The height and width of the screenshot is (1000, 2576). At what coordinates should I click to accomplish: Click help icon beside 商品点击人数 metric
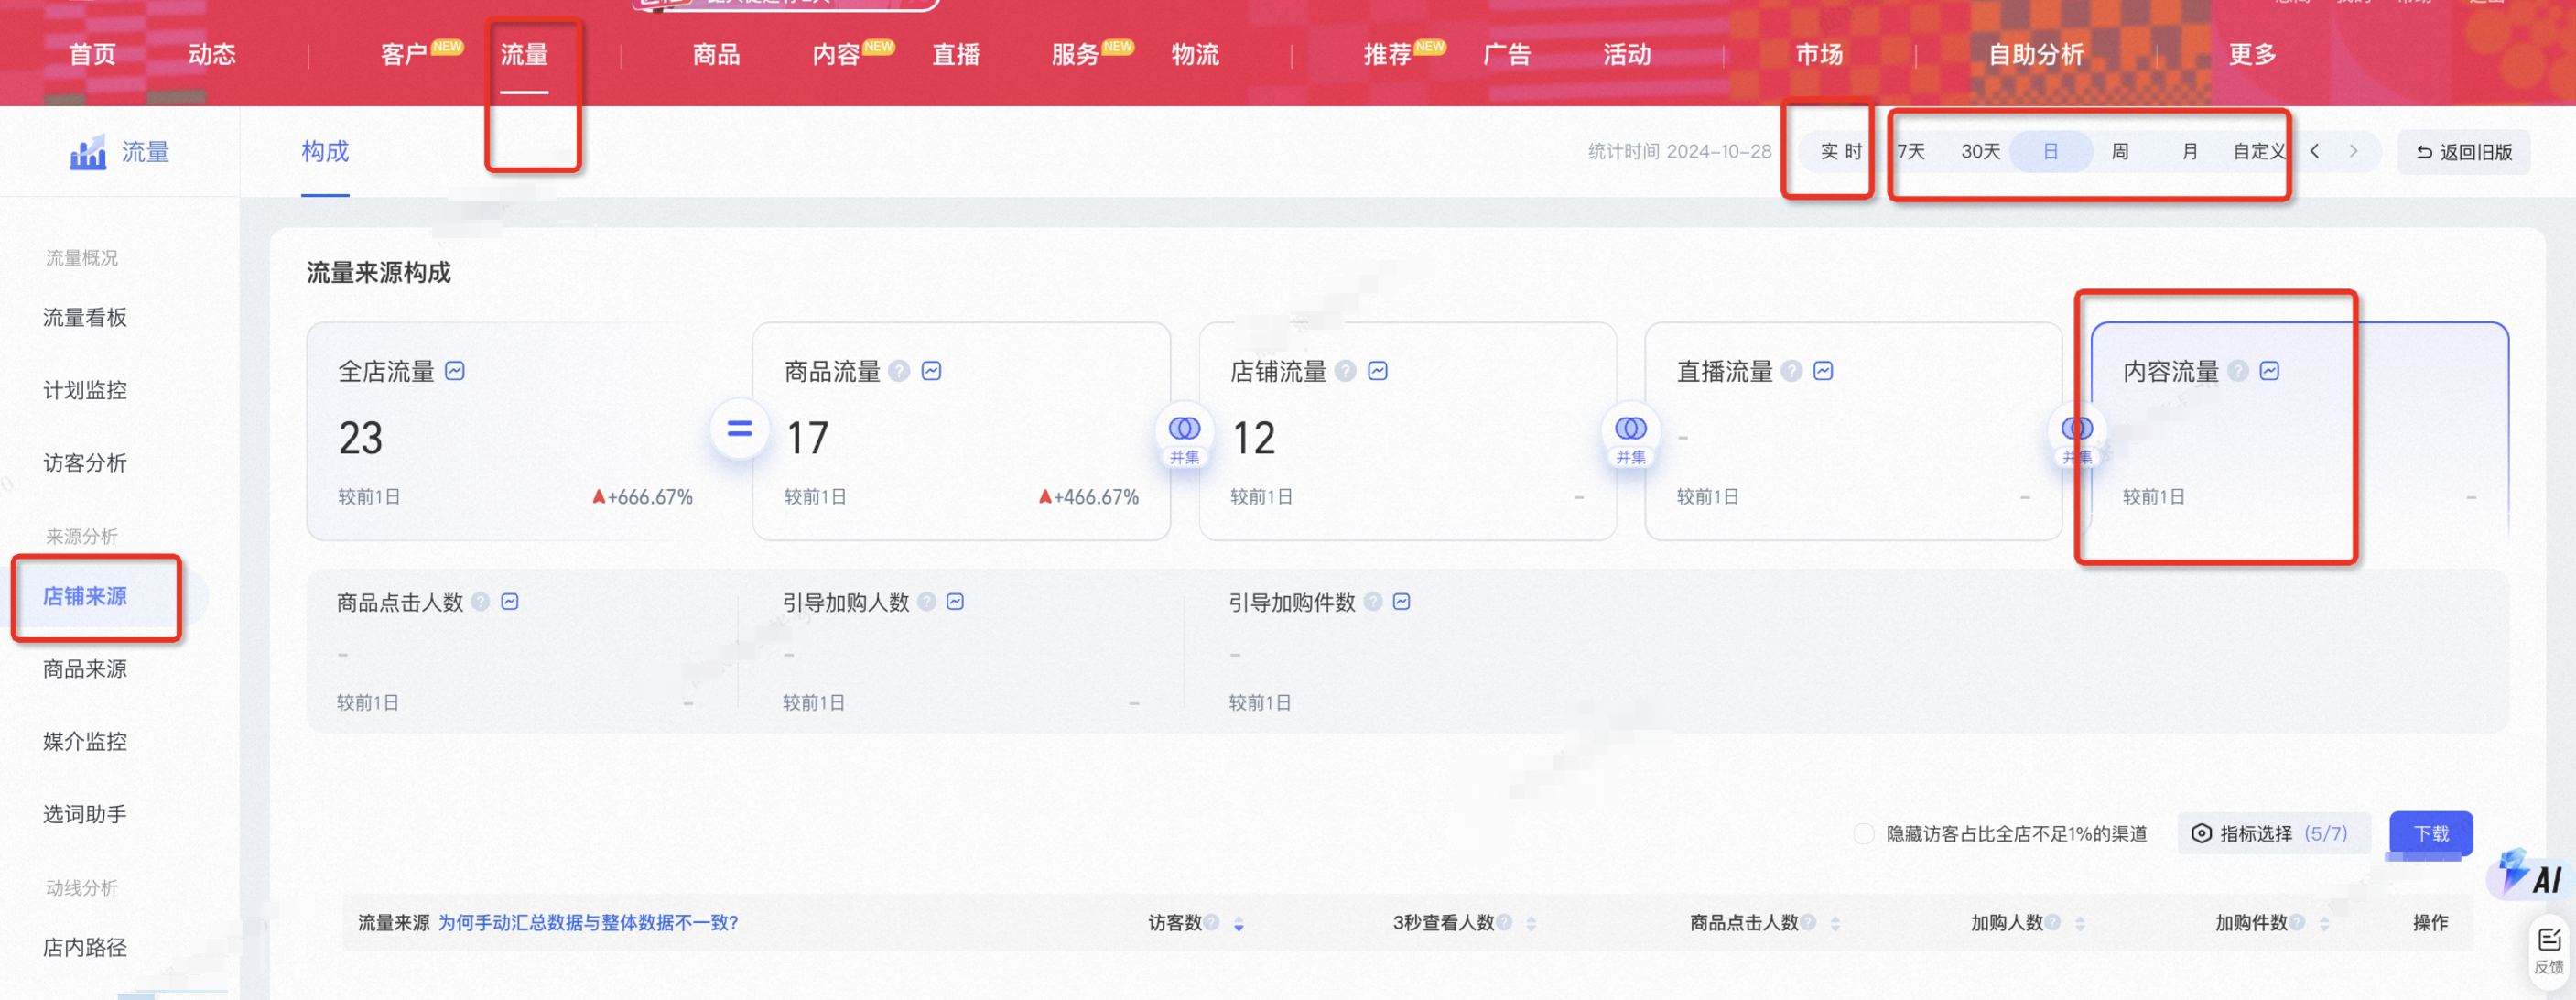(481, 601)
